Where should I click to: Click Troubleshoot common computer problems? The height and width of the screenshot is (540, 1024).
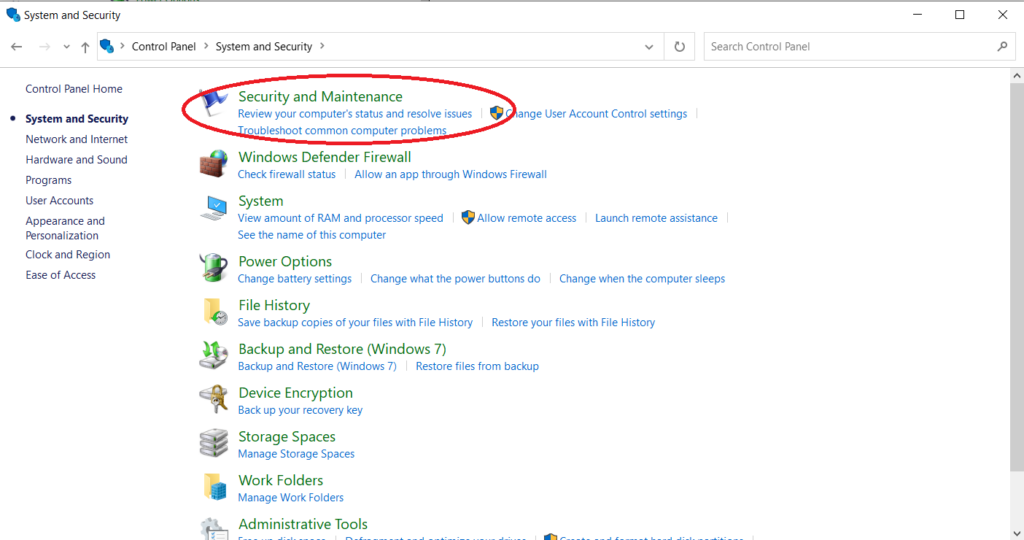[x=342, y=130]
